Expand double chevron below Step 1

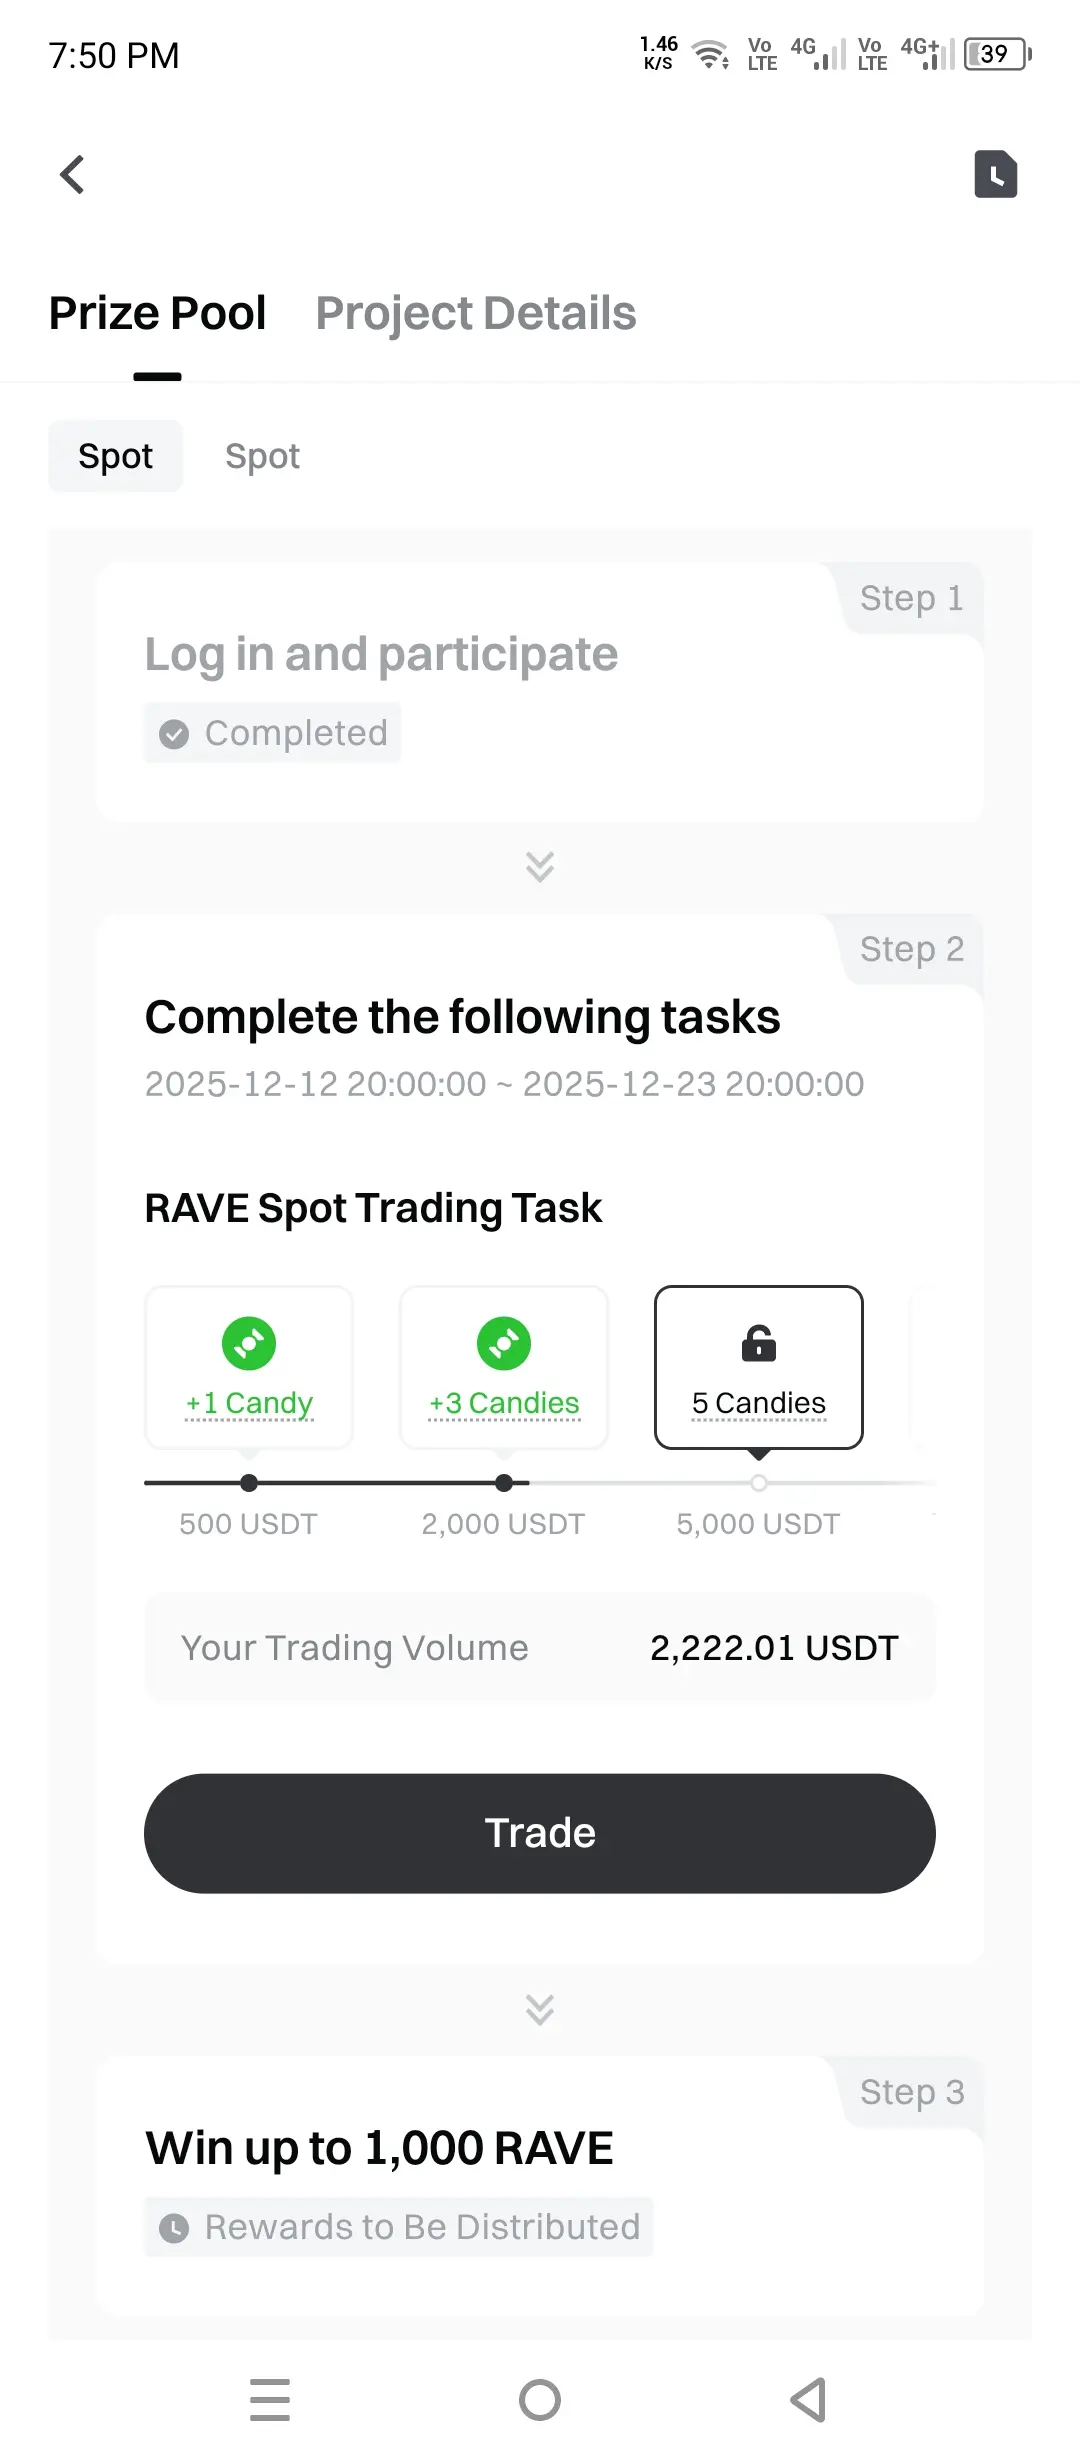540,866
